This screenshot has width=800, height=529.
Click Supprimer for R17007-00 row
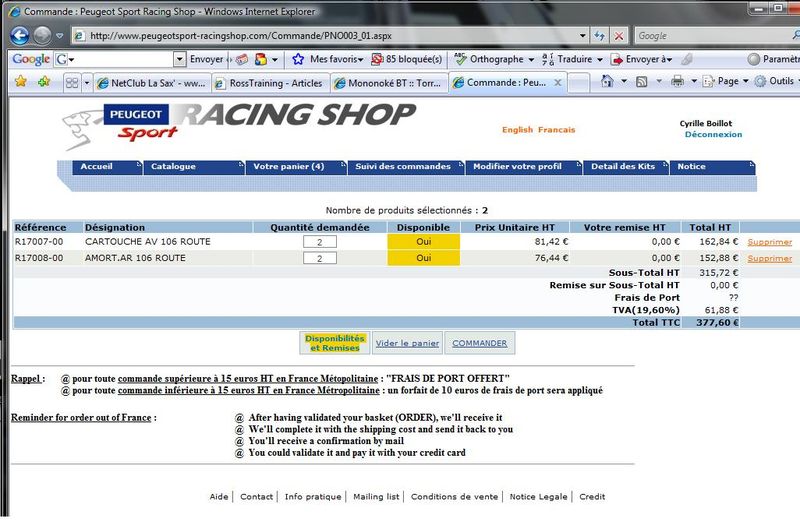[769, 242]
